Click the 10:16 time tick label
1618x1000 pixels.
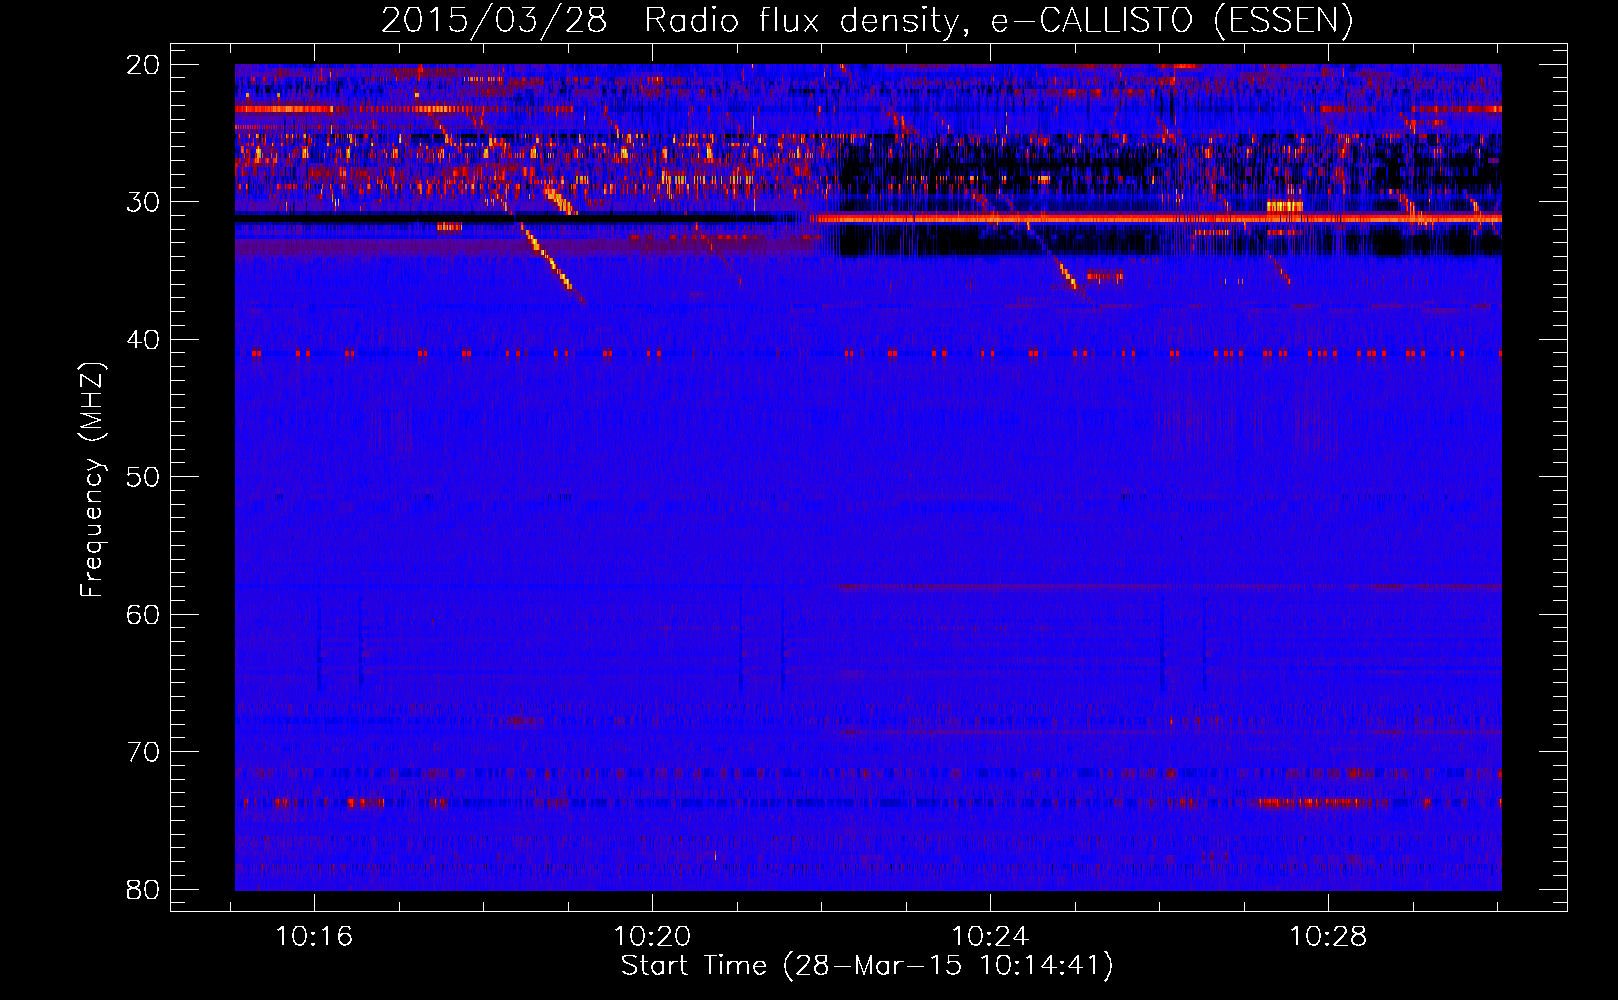click(x=314, y=937)
